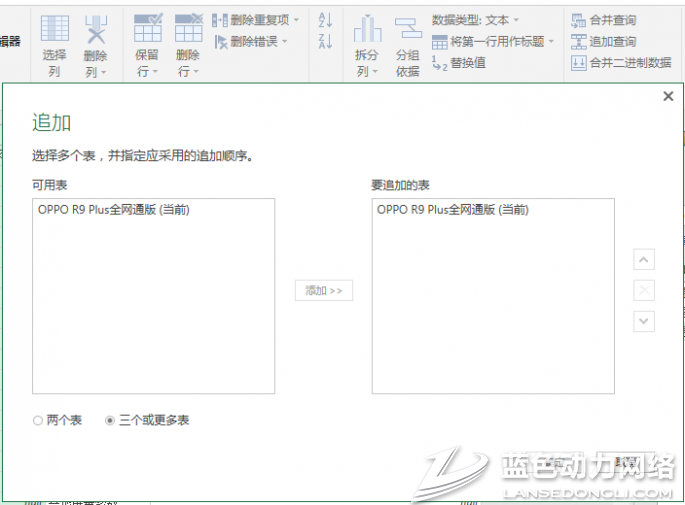Expand the 删除重复项 dropdown
The height and width of the screenshot is (505, 685).
click(x=296, y=20)
